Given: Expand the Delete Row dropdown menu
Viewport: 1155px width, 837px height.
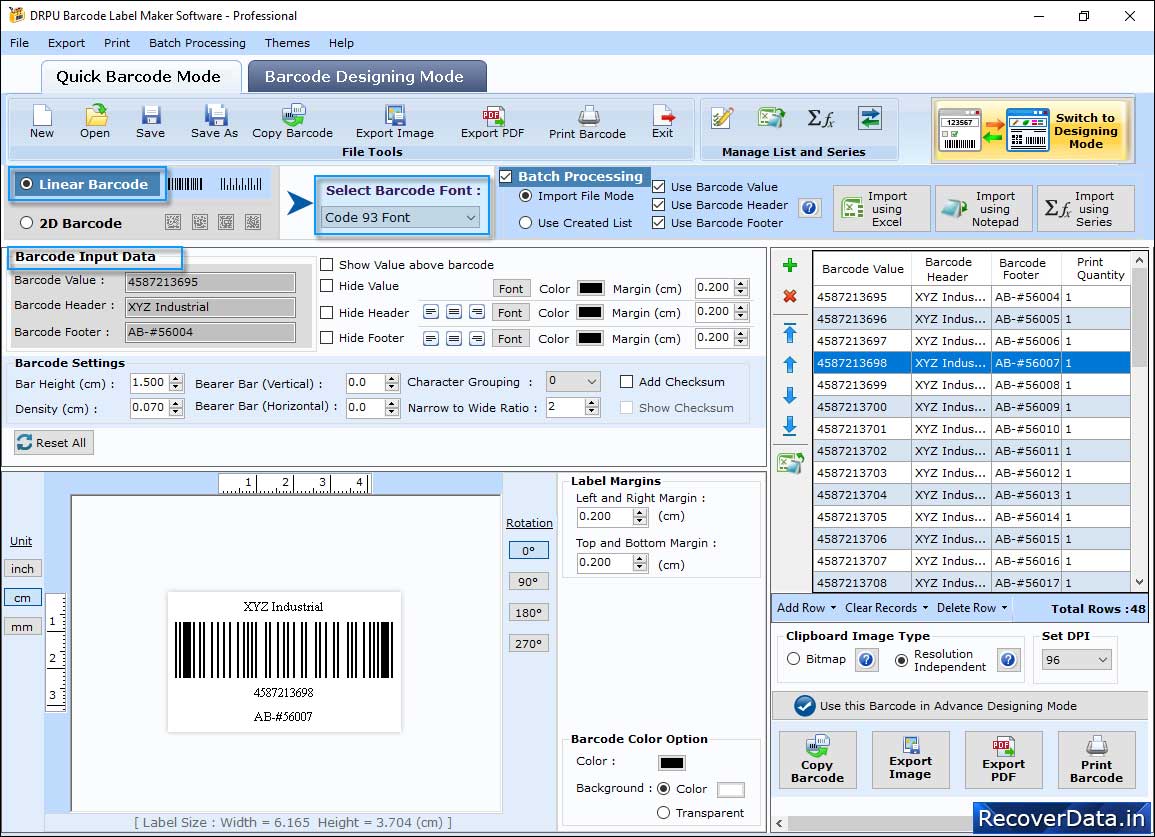Looking at the screenshot, I should [x=972, y=608].
